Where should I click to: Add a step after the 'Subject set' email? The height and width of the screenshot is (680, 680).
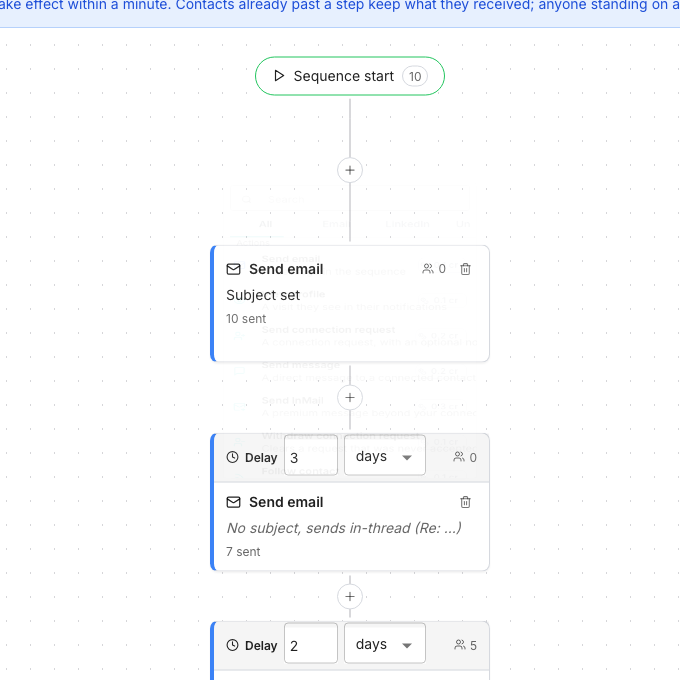pyautogui.click(x=350, y=397)
